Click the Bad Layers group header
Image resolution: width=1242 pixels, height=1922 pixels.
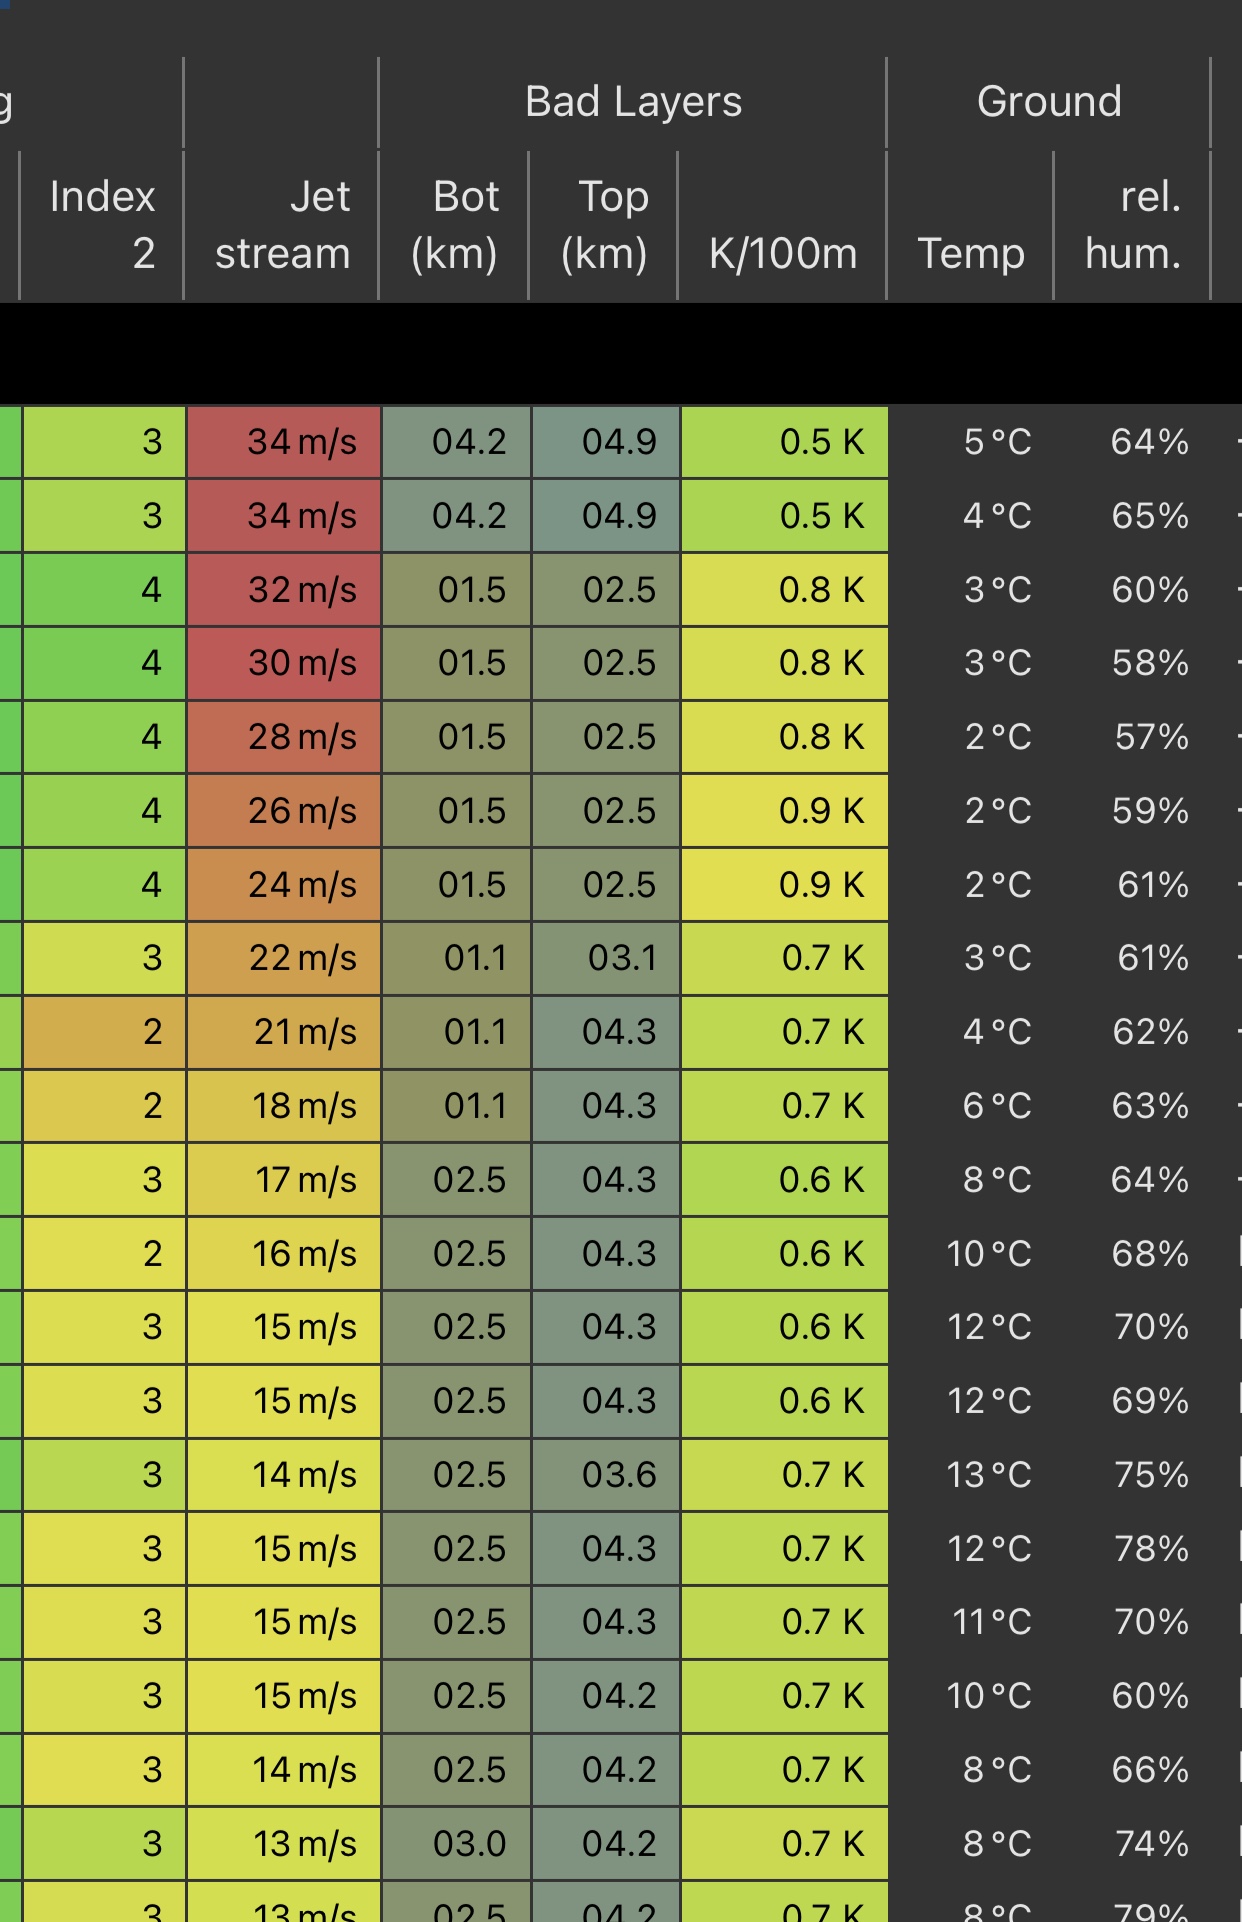click(x=633, y=102)
